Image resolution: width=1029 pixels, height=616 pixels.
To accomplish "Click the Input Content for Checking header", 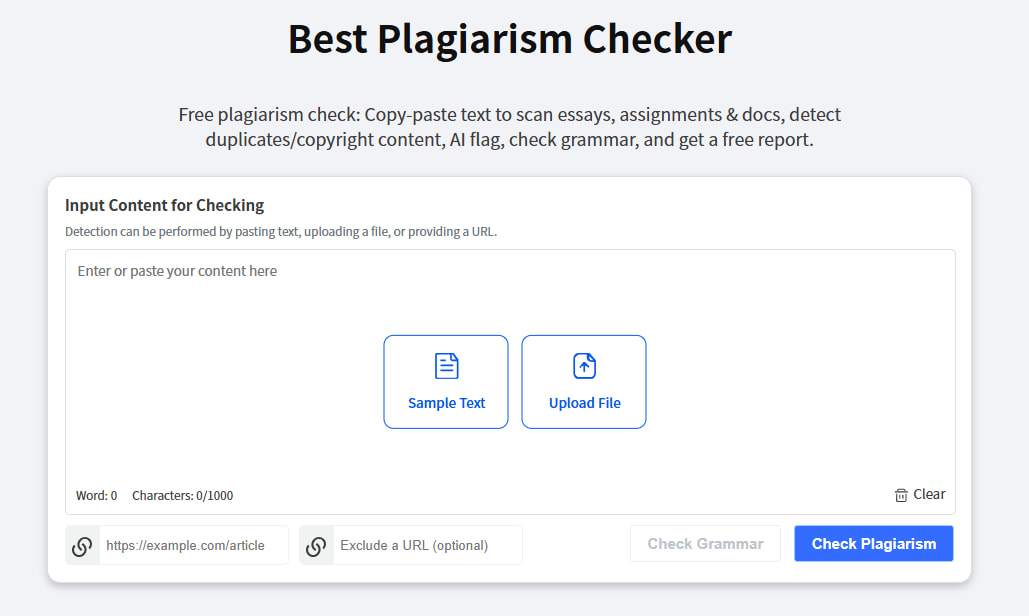I will click(164, 205).
